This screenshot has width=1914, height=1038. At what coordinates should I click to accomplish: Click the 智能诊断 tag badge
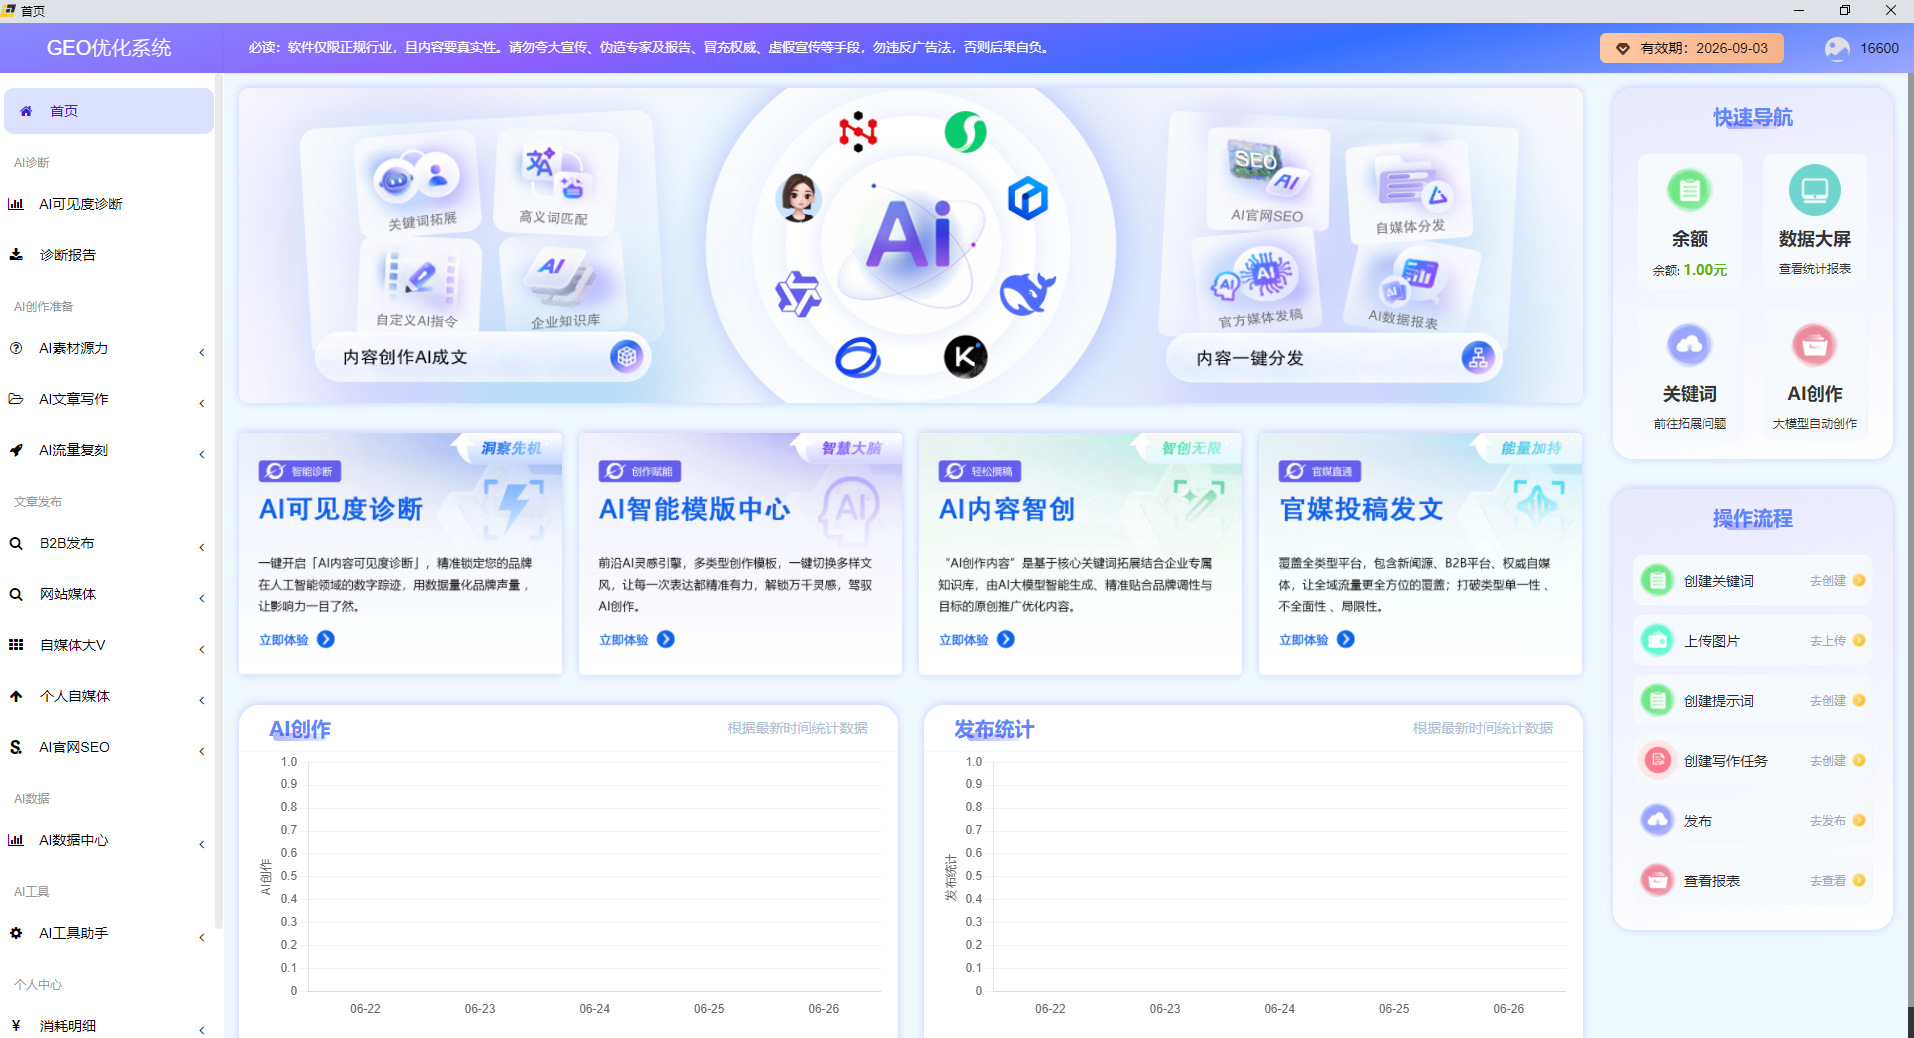(x=300, y=471)
